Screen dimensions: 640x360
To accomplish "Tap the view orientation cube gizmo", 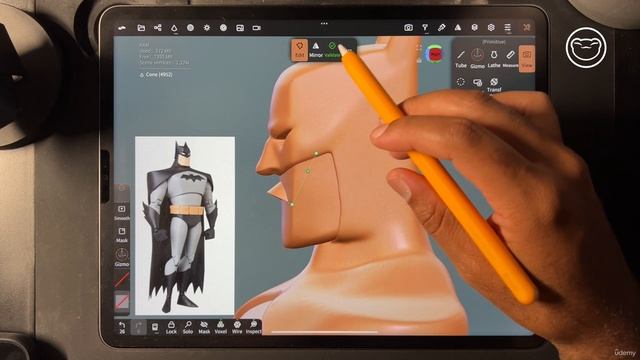I will coord(434,54).
